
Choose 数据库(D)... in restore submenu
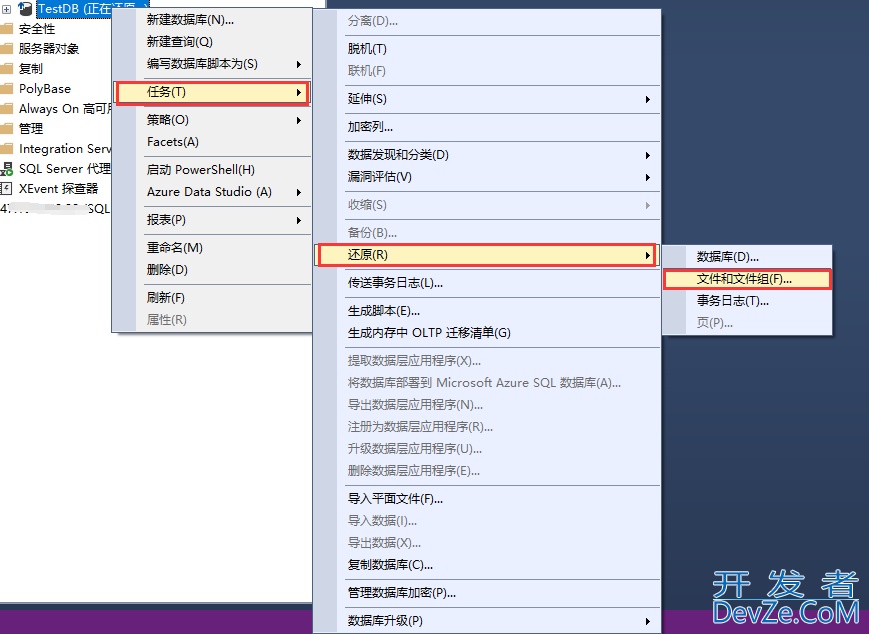point(747,257)
